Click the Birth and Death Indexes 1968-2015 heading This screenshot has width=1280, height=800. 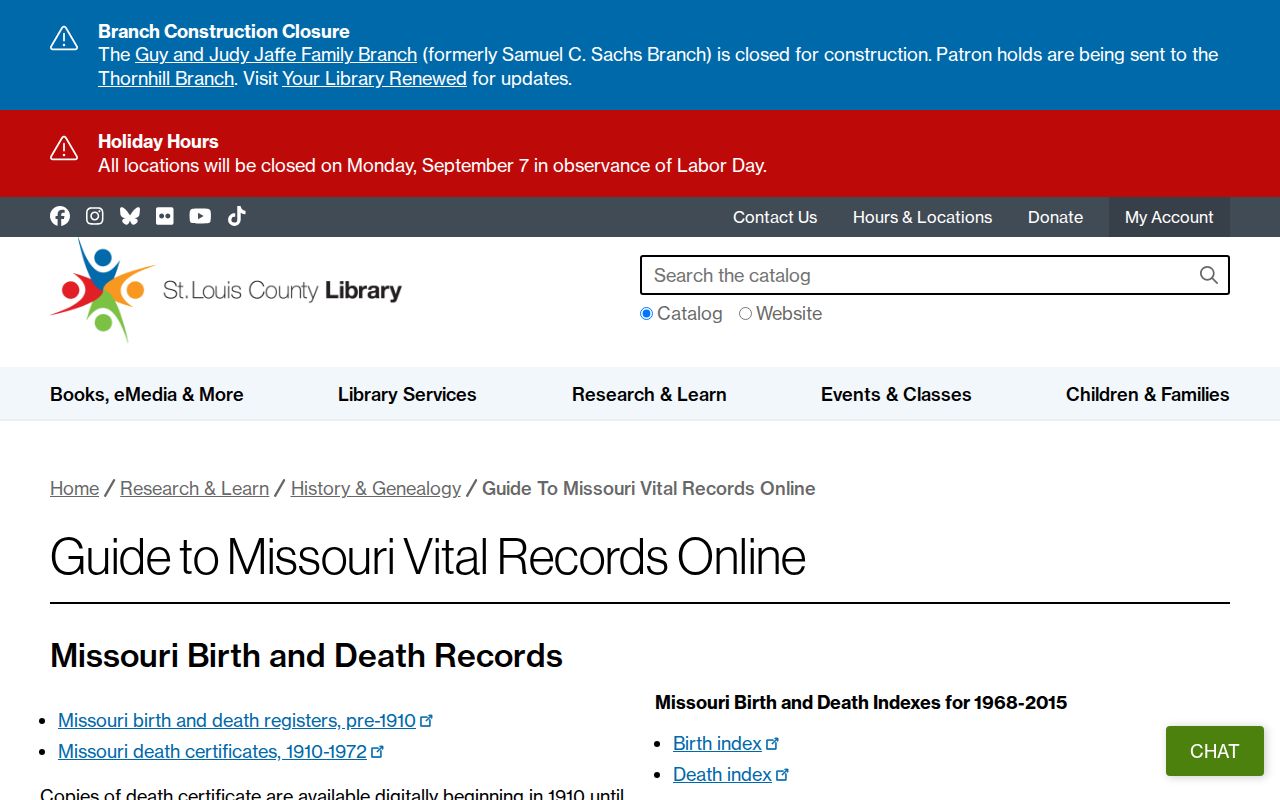tap(861, 702)
